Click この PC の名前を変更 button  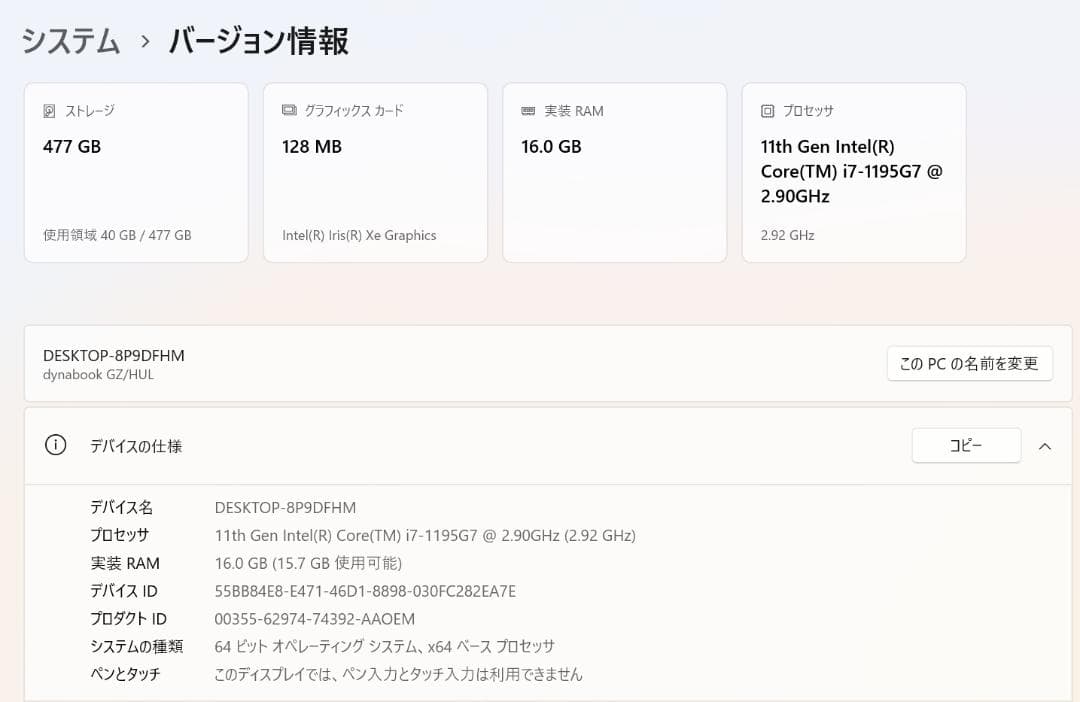pyautogui.click(x=969, y=363)
